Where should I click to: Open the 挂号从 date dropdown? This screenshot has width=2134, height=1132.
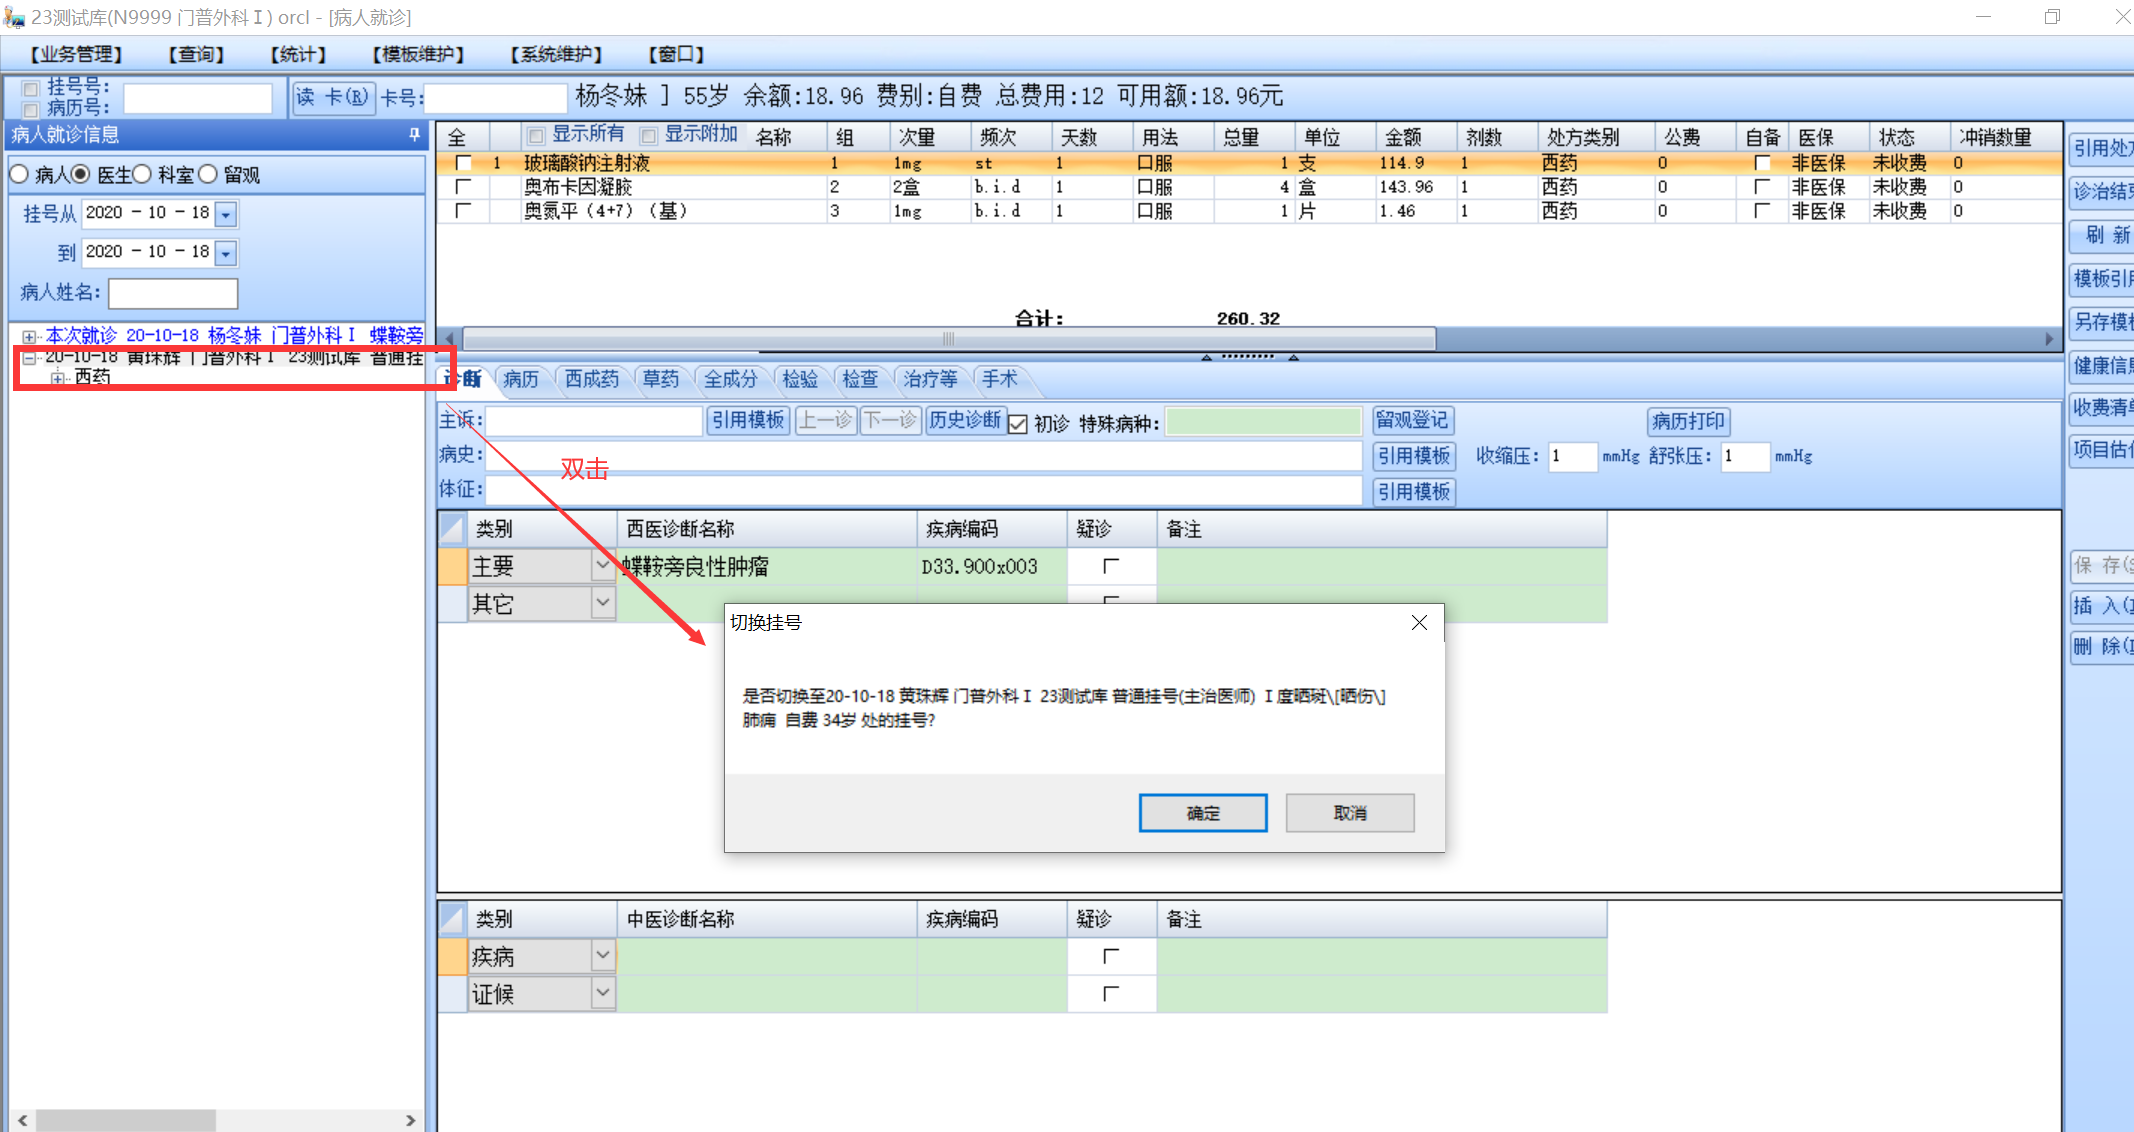tap(226, 214)
